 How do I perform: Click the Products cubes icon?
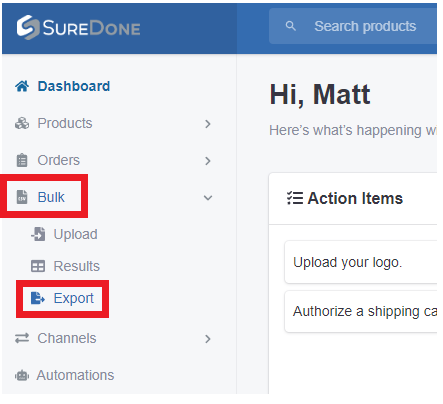tap(22, 123)
